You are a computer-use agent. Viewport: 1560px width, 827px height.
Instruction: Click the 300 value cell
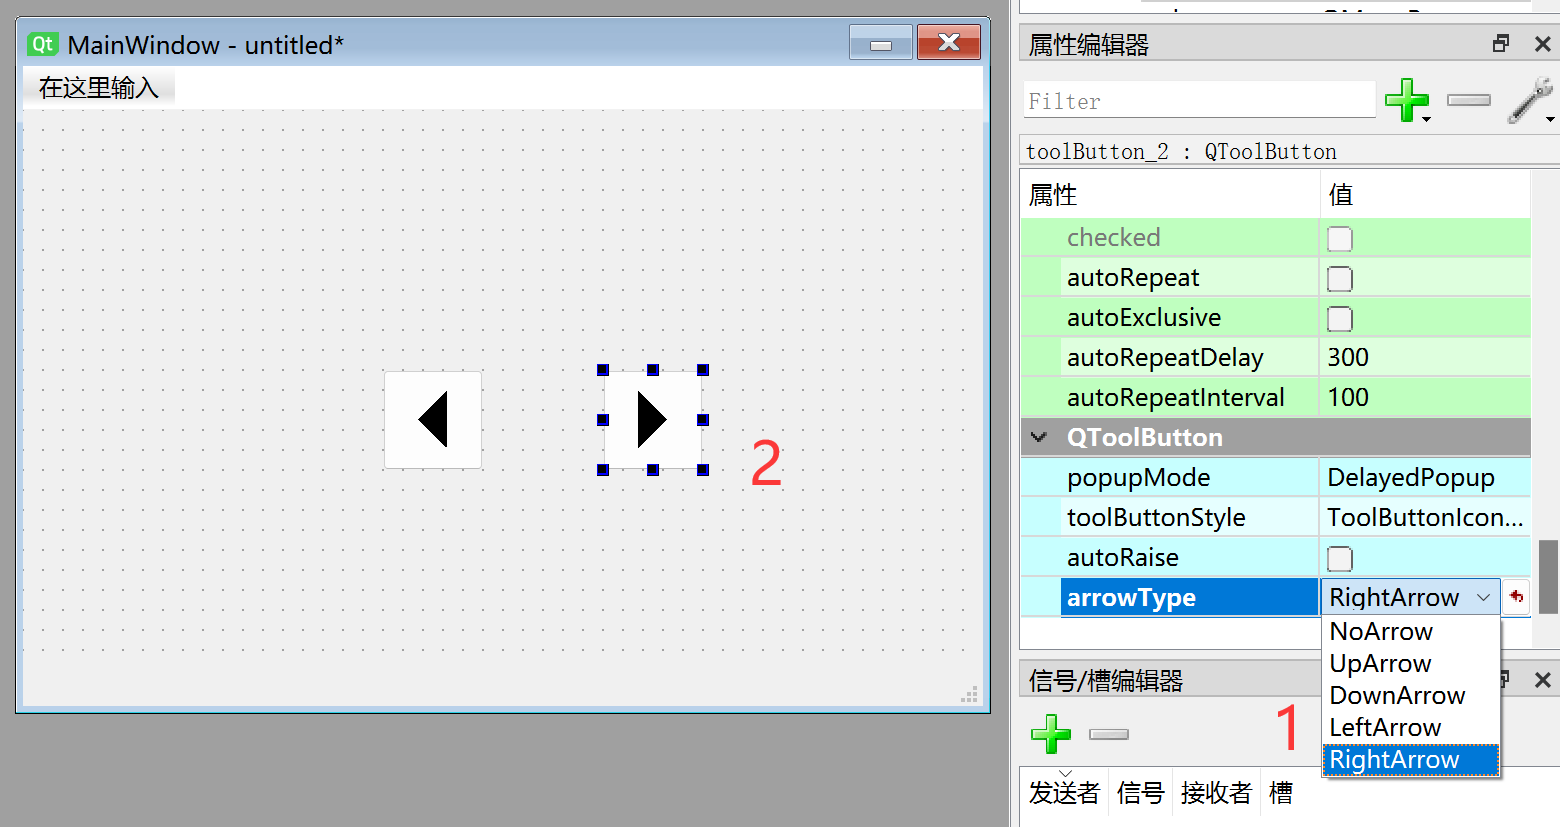pyautogui.click(x=1425, y=357)
